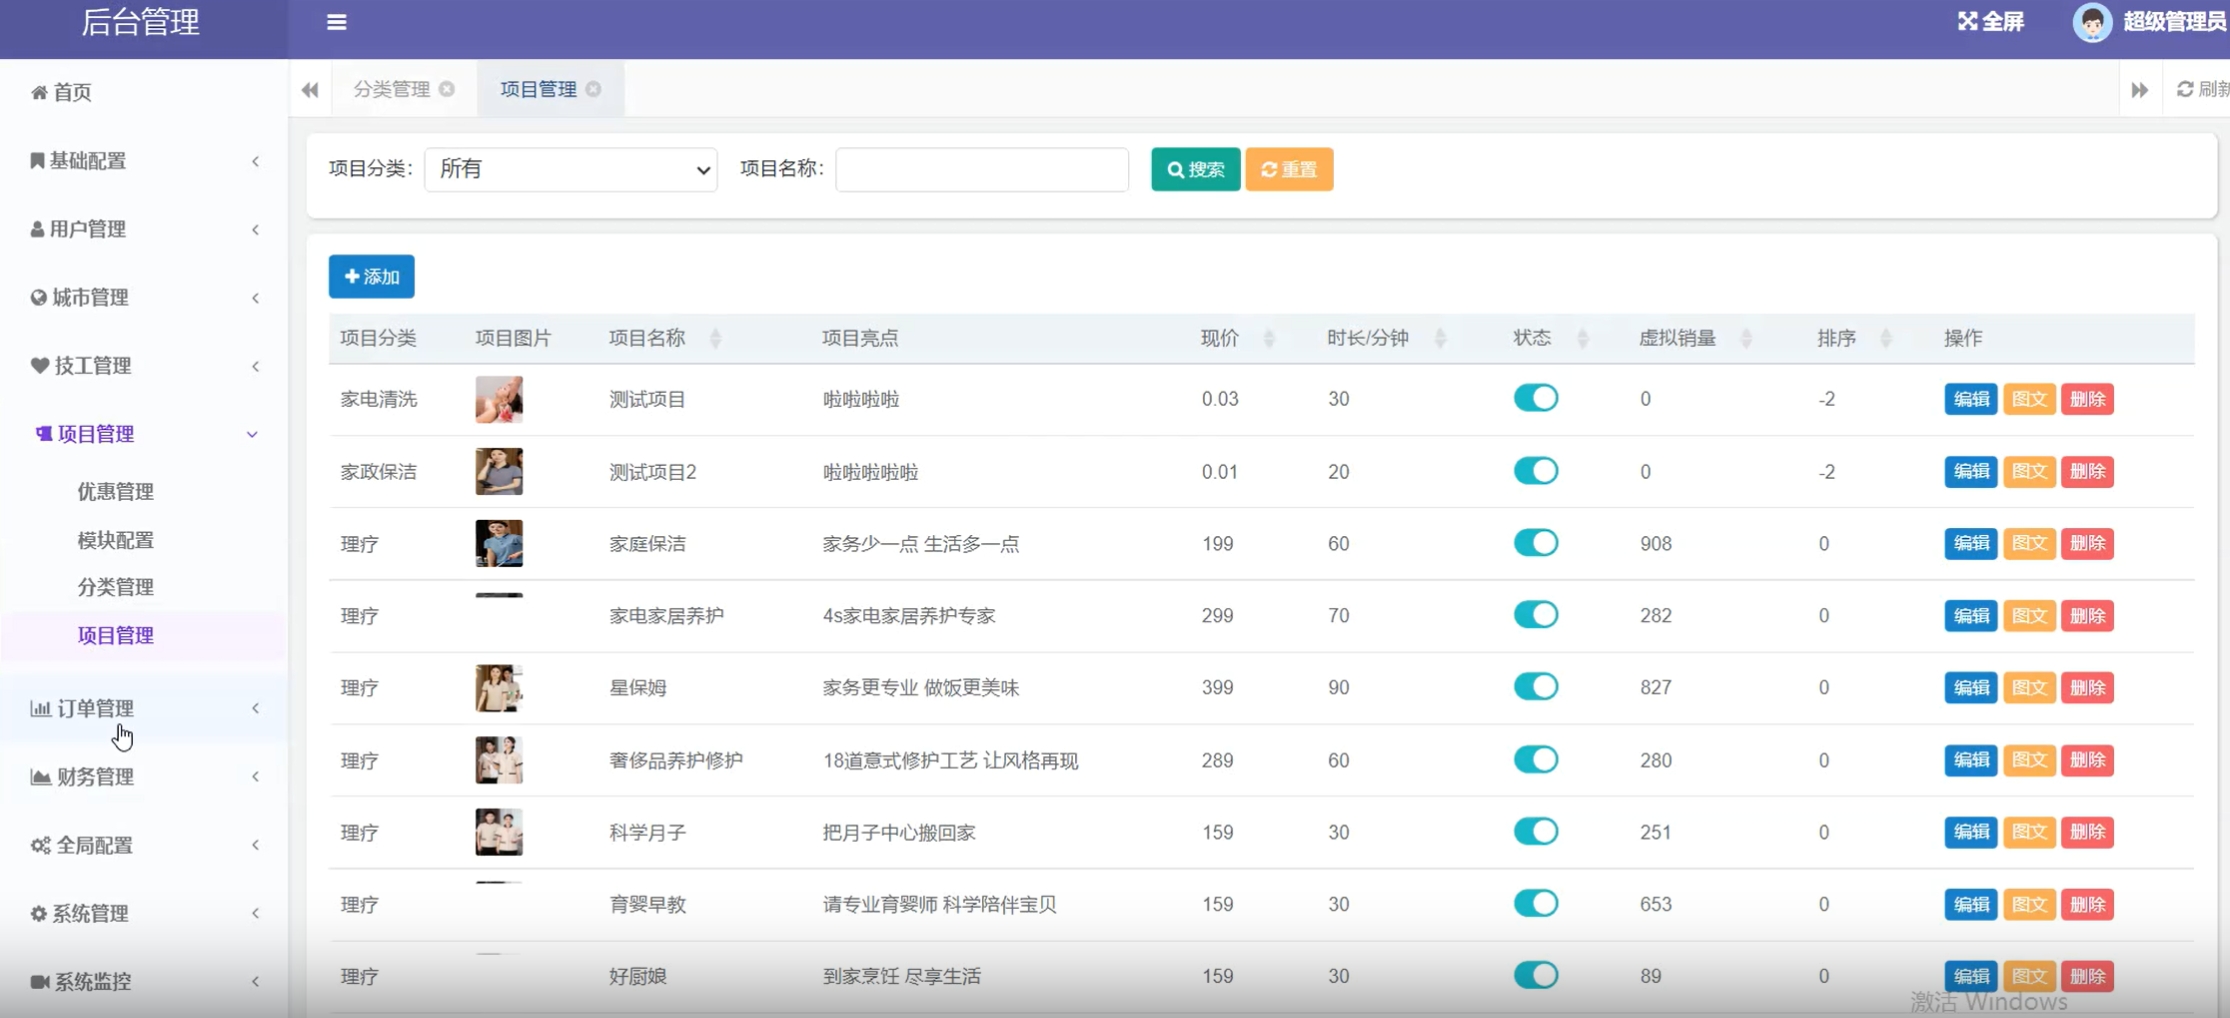
Task: Turn off status switch for 家庭保洁
Action: tap(1536, 542)
